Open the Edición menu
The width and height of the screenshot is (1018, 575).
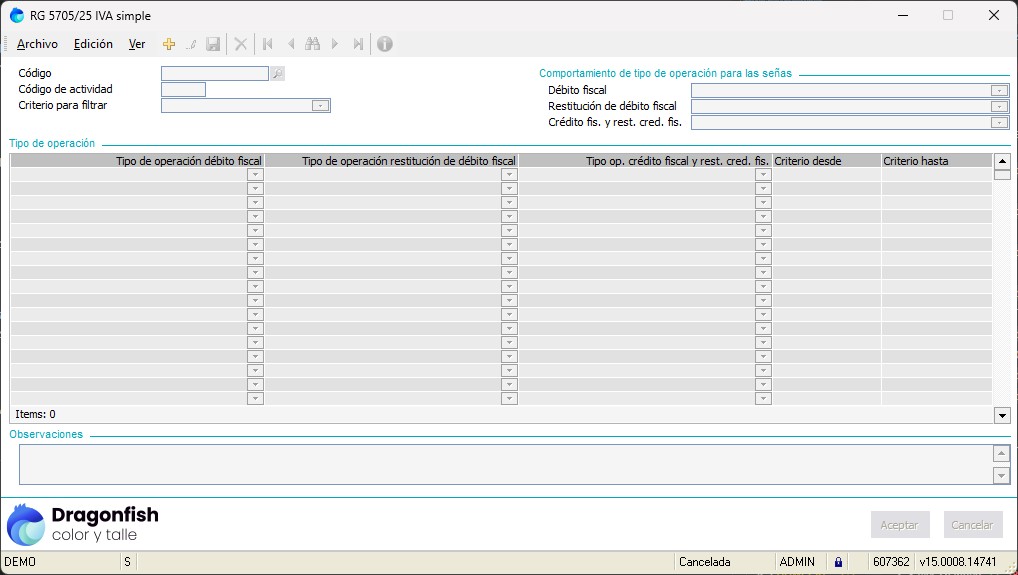coord(93,44)
